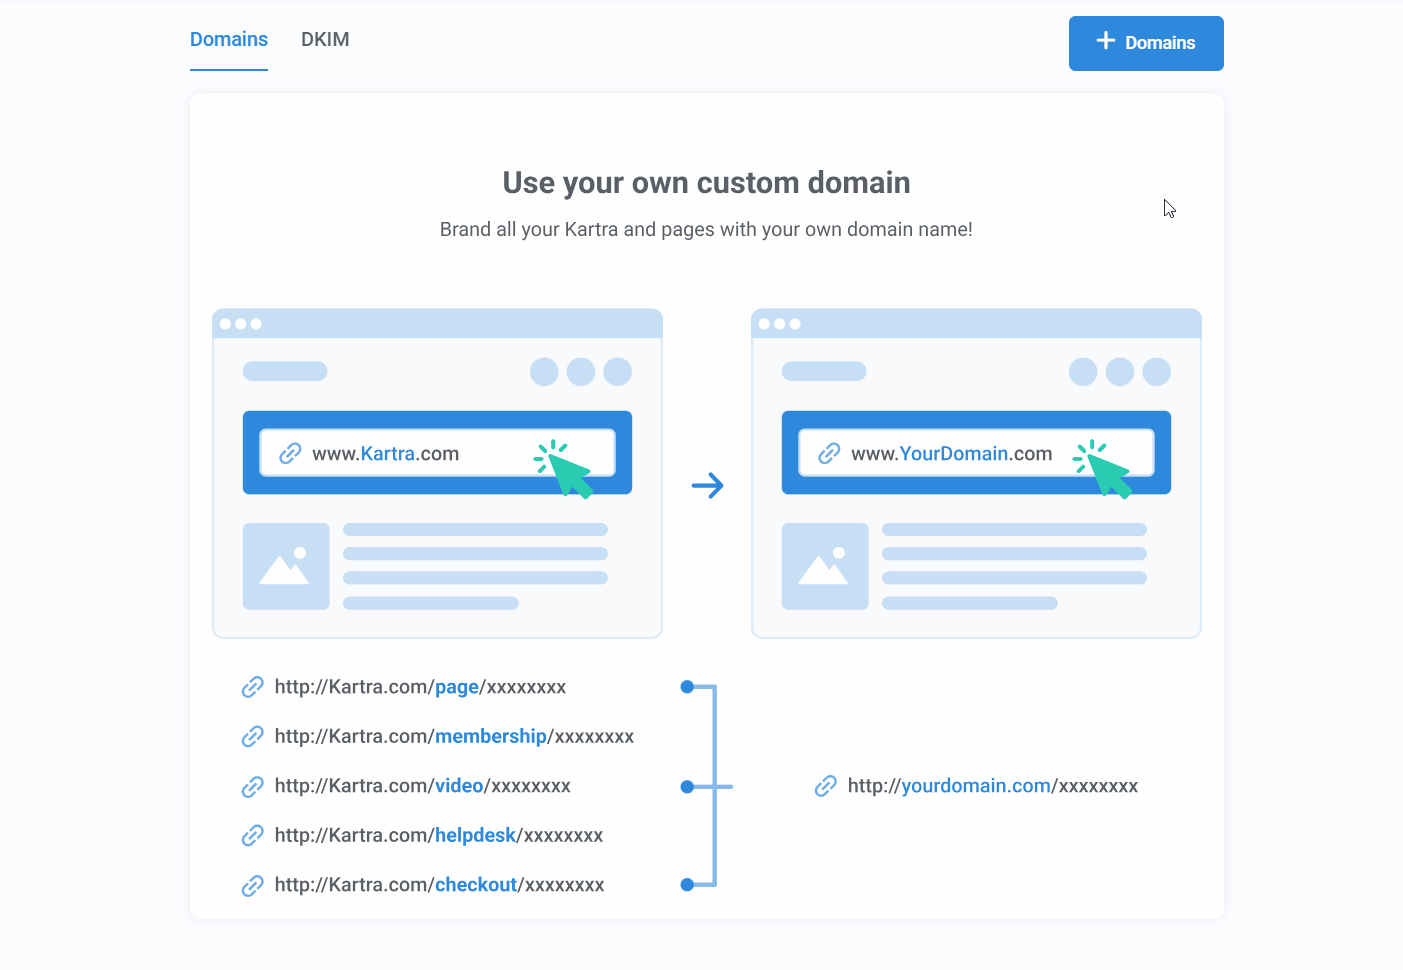Image resolution: width=1403 pixels, height=970 pixels.
Task: Select the Domains tab
Action: click(x=228, y=39)
